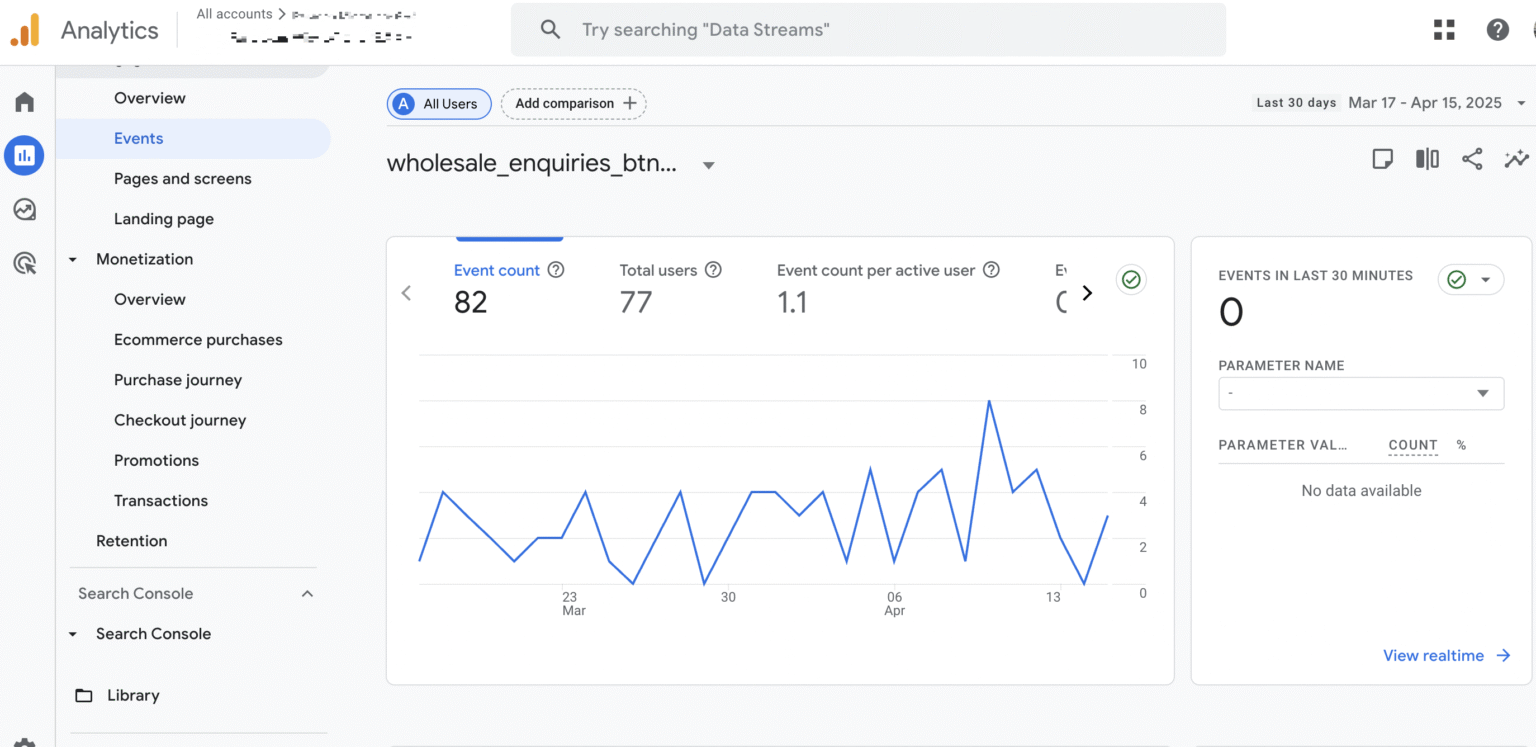Collapse the Search Console header chevron
The width and height of the screenshot is (1536, 747).
307,594
